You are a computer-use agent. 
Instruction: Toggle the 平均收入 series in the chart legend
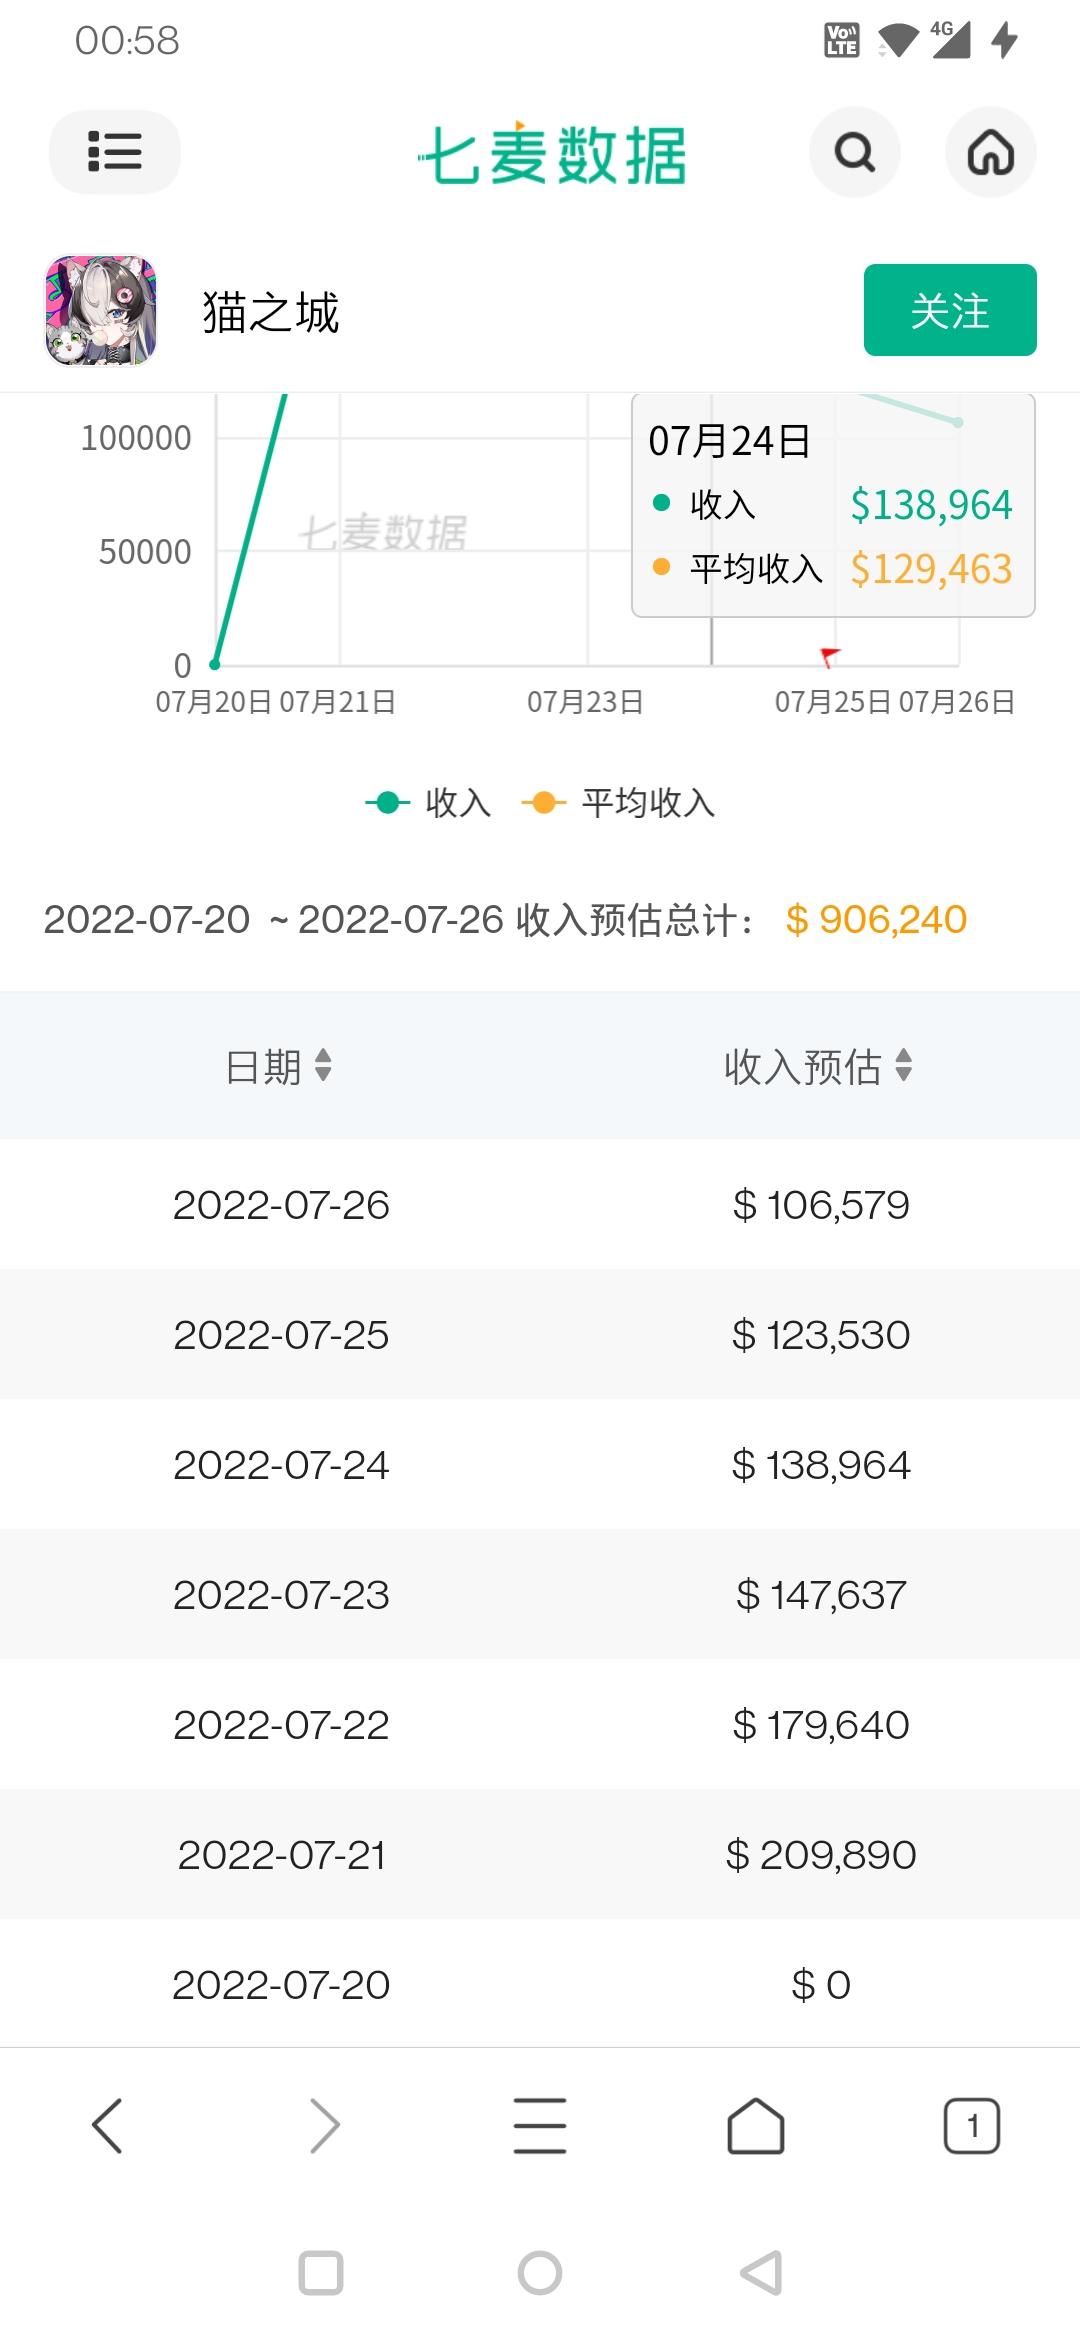618,802
